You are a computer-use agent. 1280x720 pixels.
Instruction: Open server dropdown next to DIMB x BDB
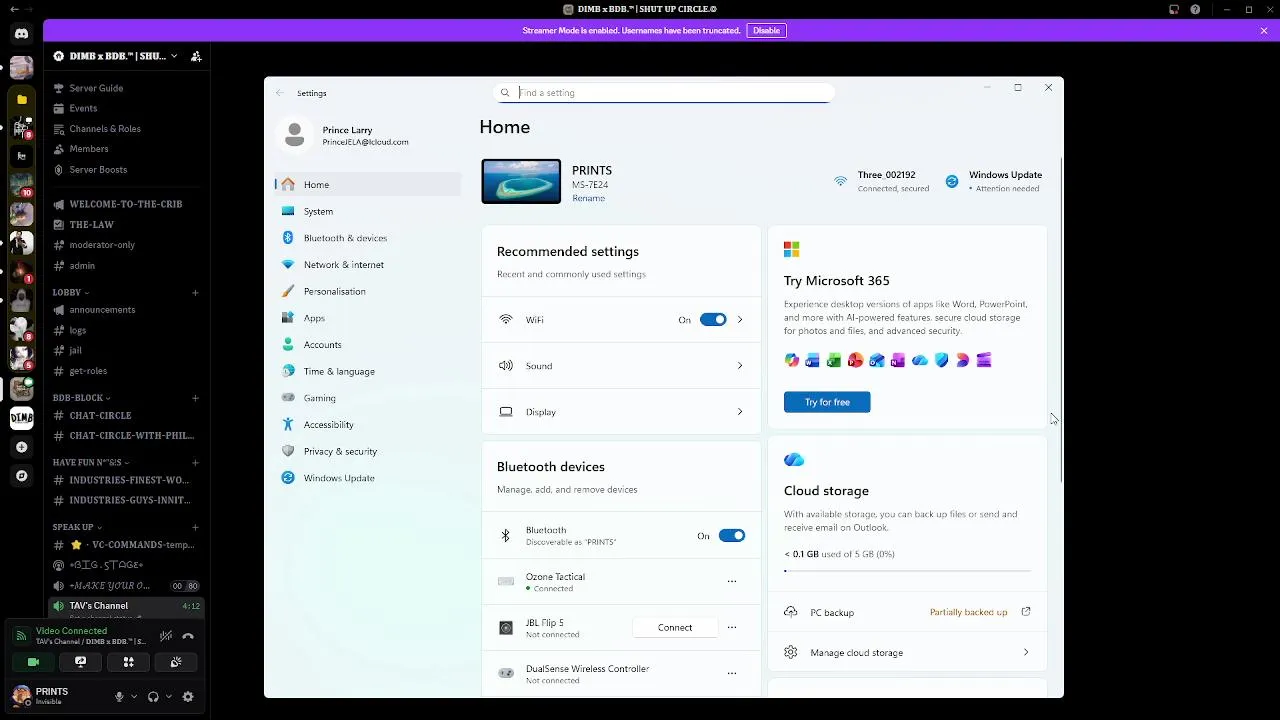coord(174,56)
